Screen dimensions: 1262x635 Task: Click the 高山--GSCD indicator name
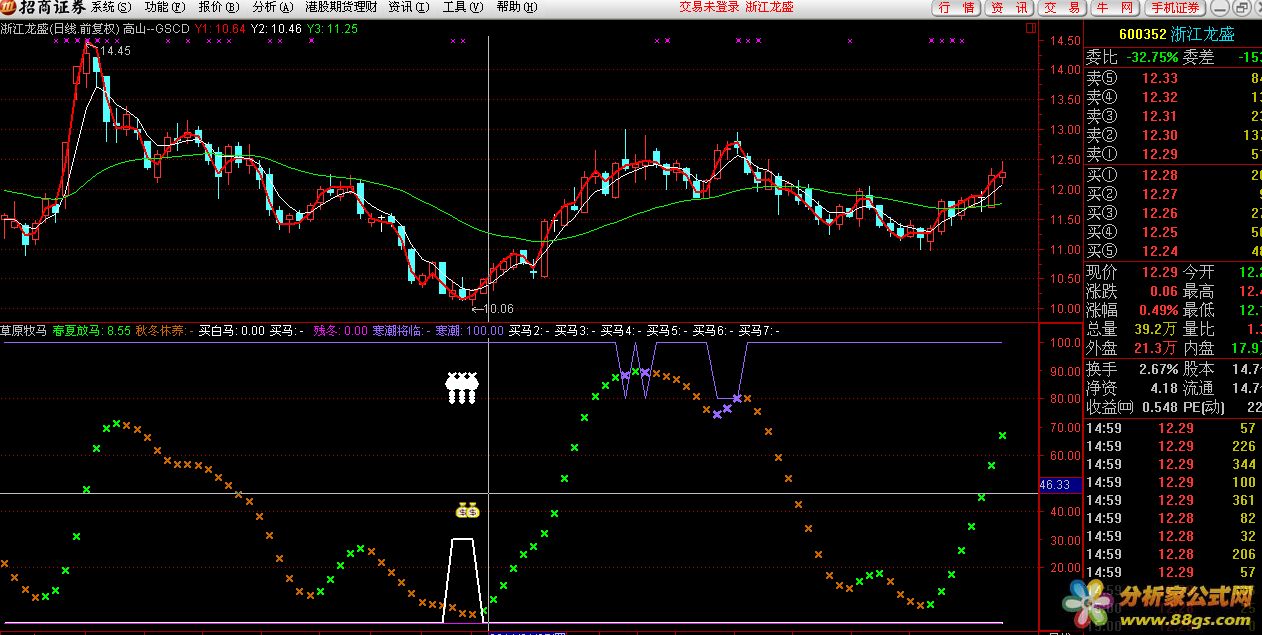point(156,29)
